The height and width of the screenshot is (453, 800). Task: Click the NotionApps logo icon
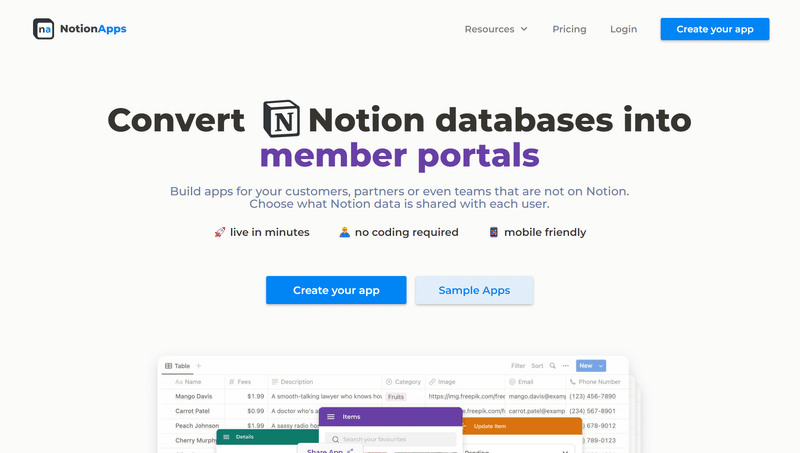click(43, 29)
